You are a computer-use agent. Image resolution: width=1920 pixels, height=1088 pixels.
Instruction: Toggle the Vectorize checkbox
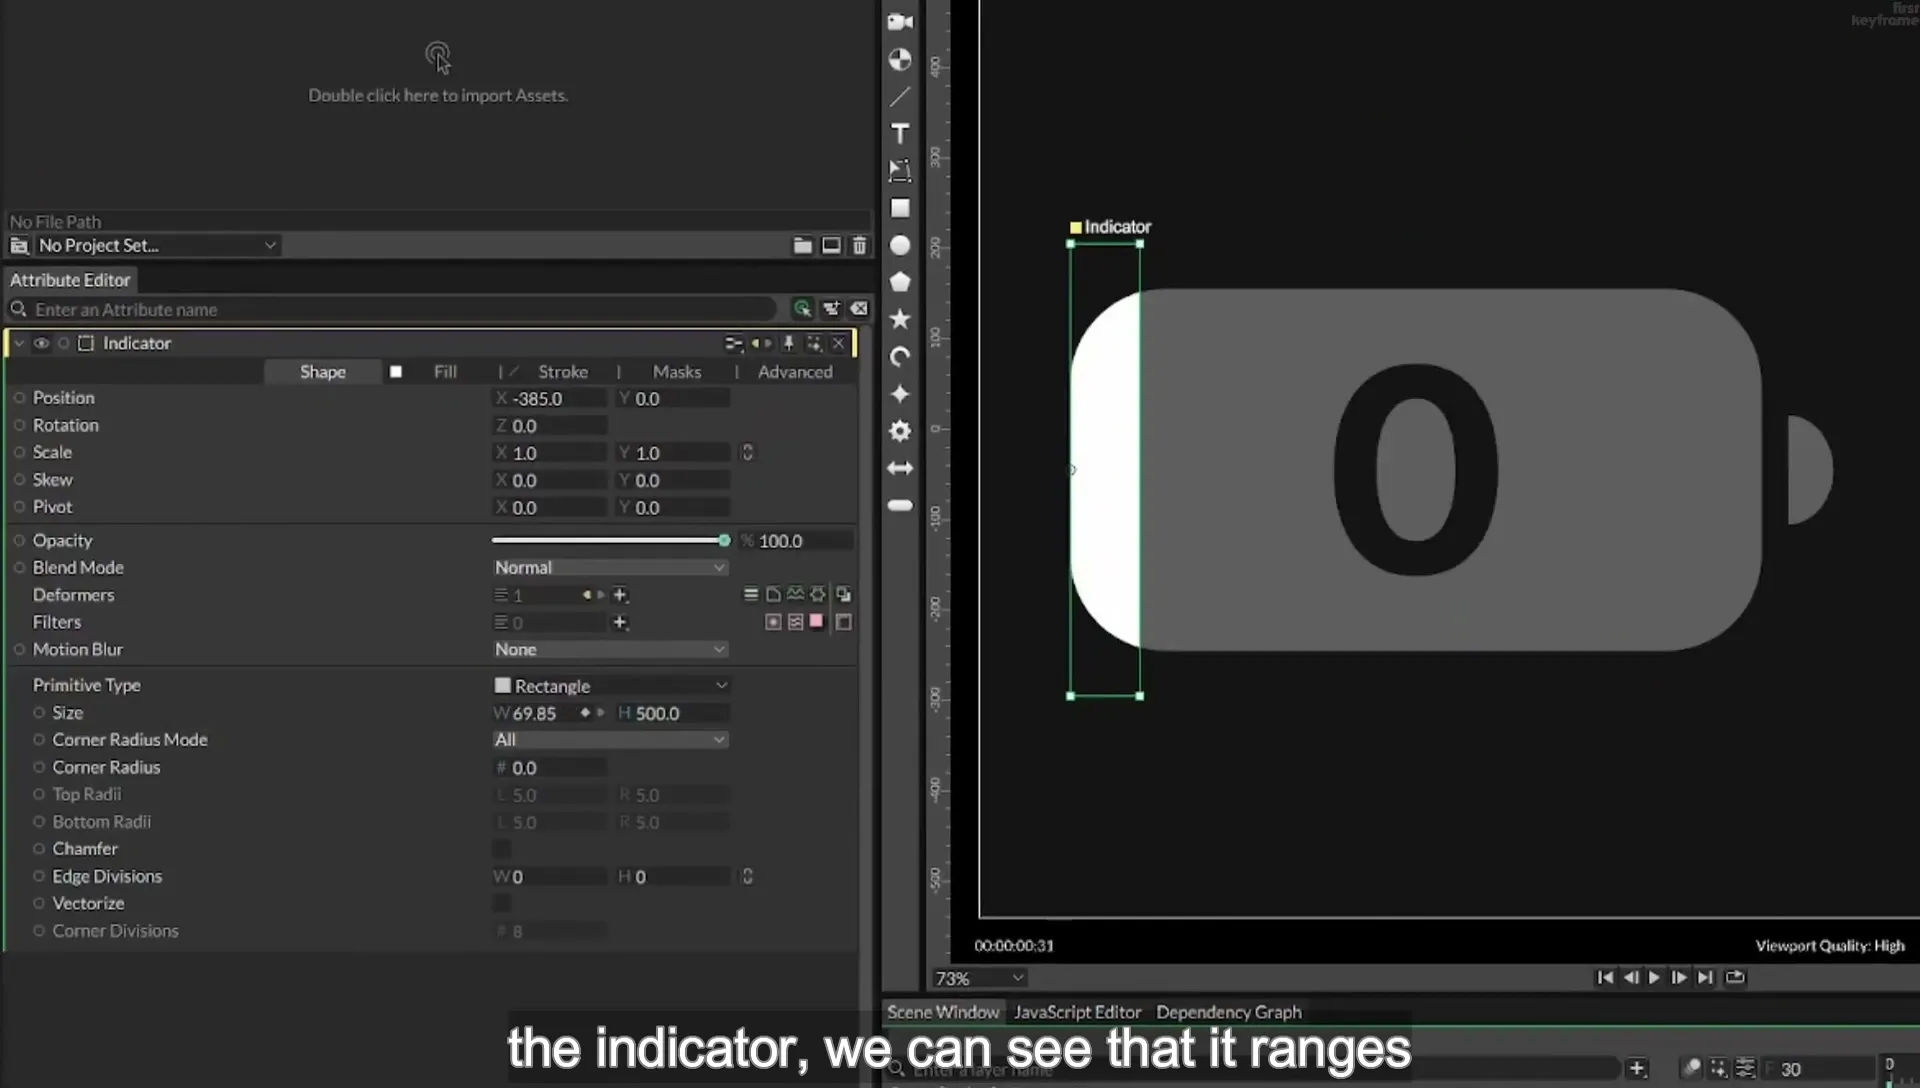(502, 903)
